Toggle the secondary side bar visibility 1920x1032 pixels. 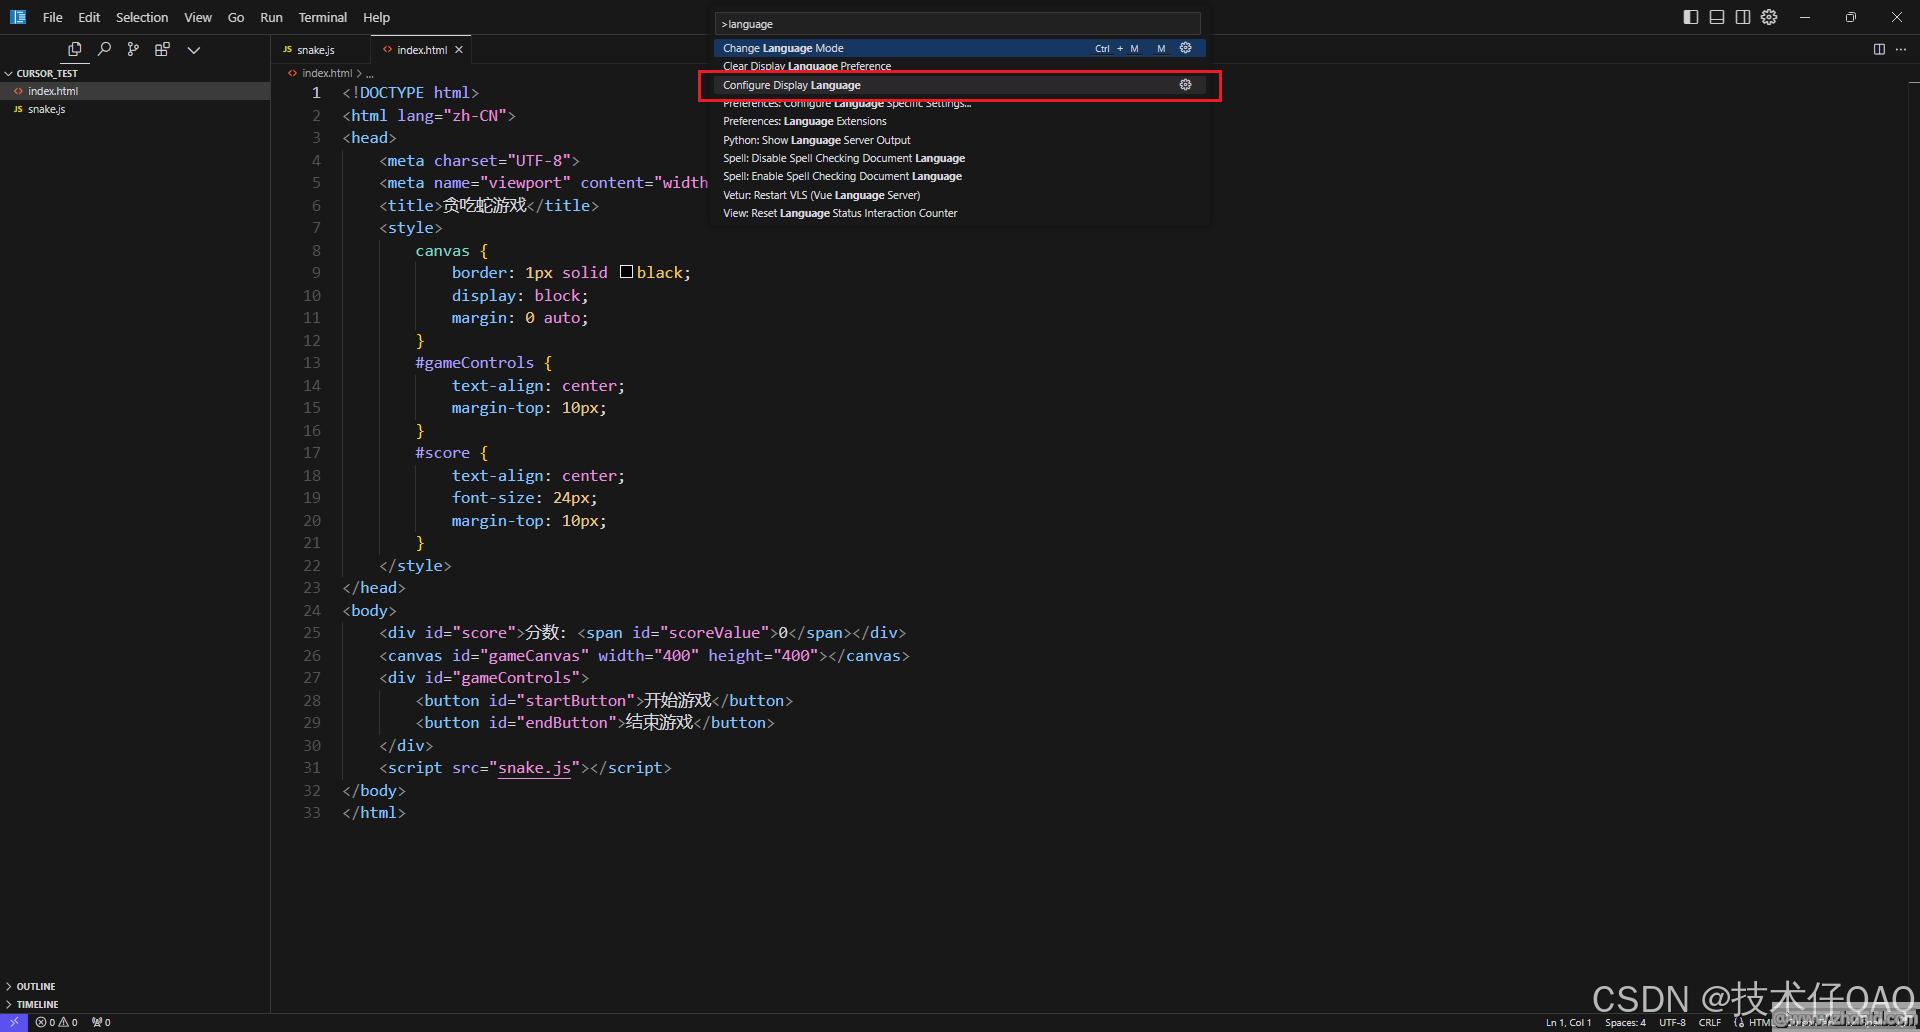(x=1743, y=17)
